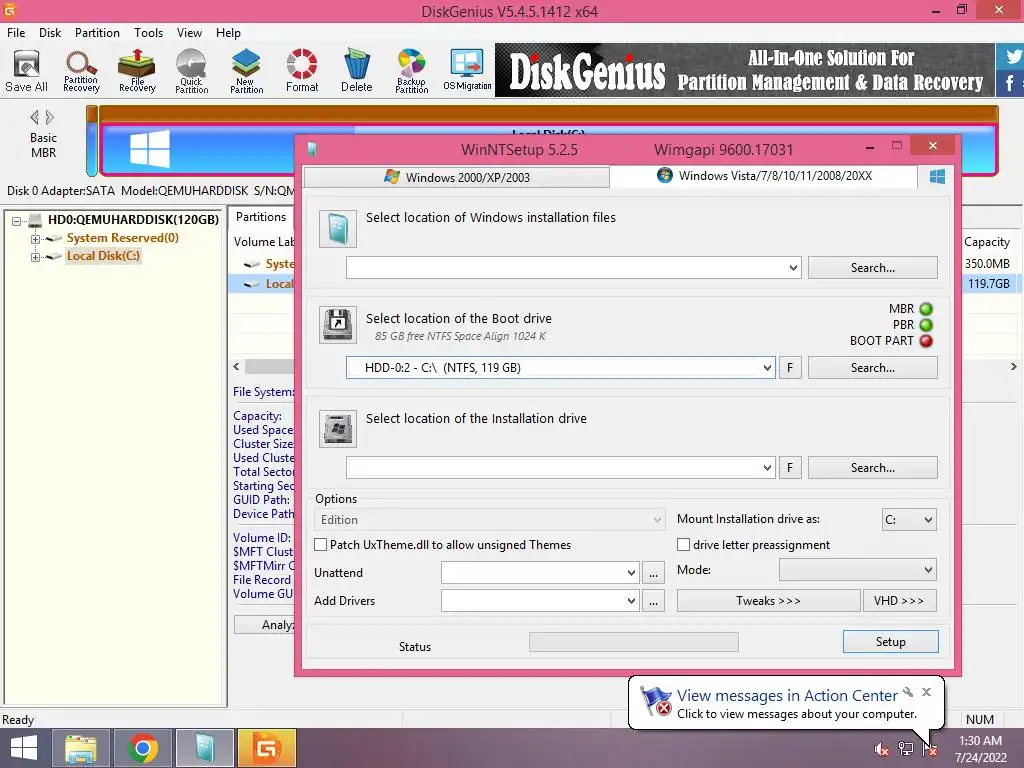
Task: Open Chrome from the taskbar
Action: [x=143, y=748]
